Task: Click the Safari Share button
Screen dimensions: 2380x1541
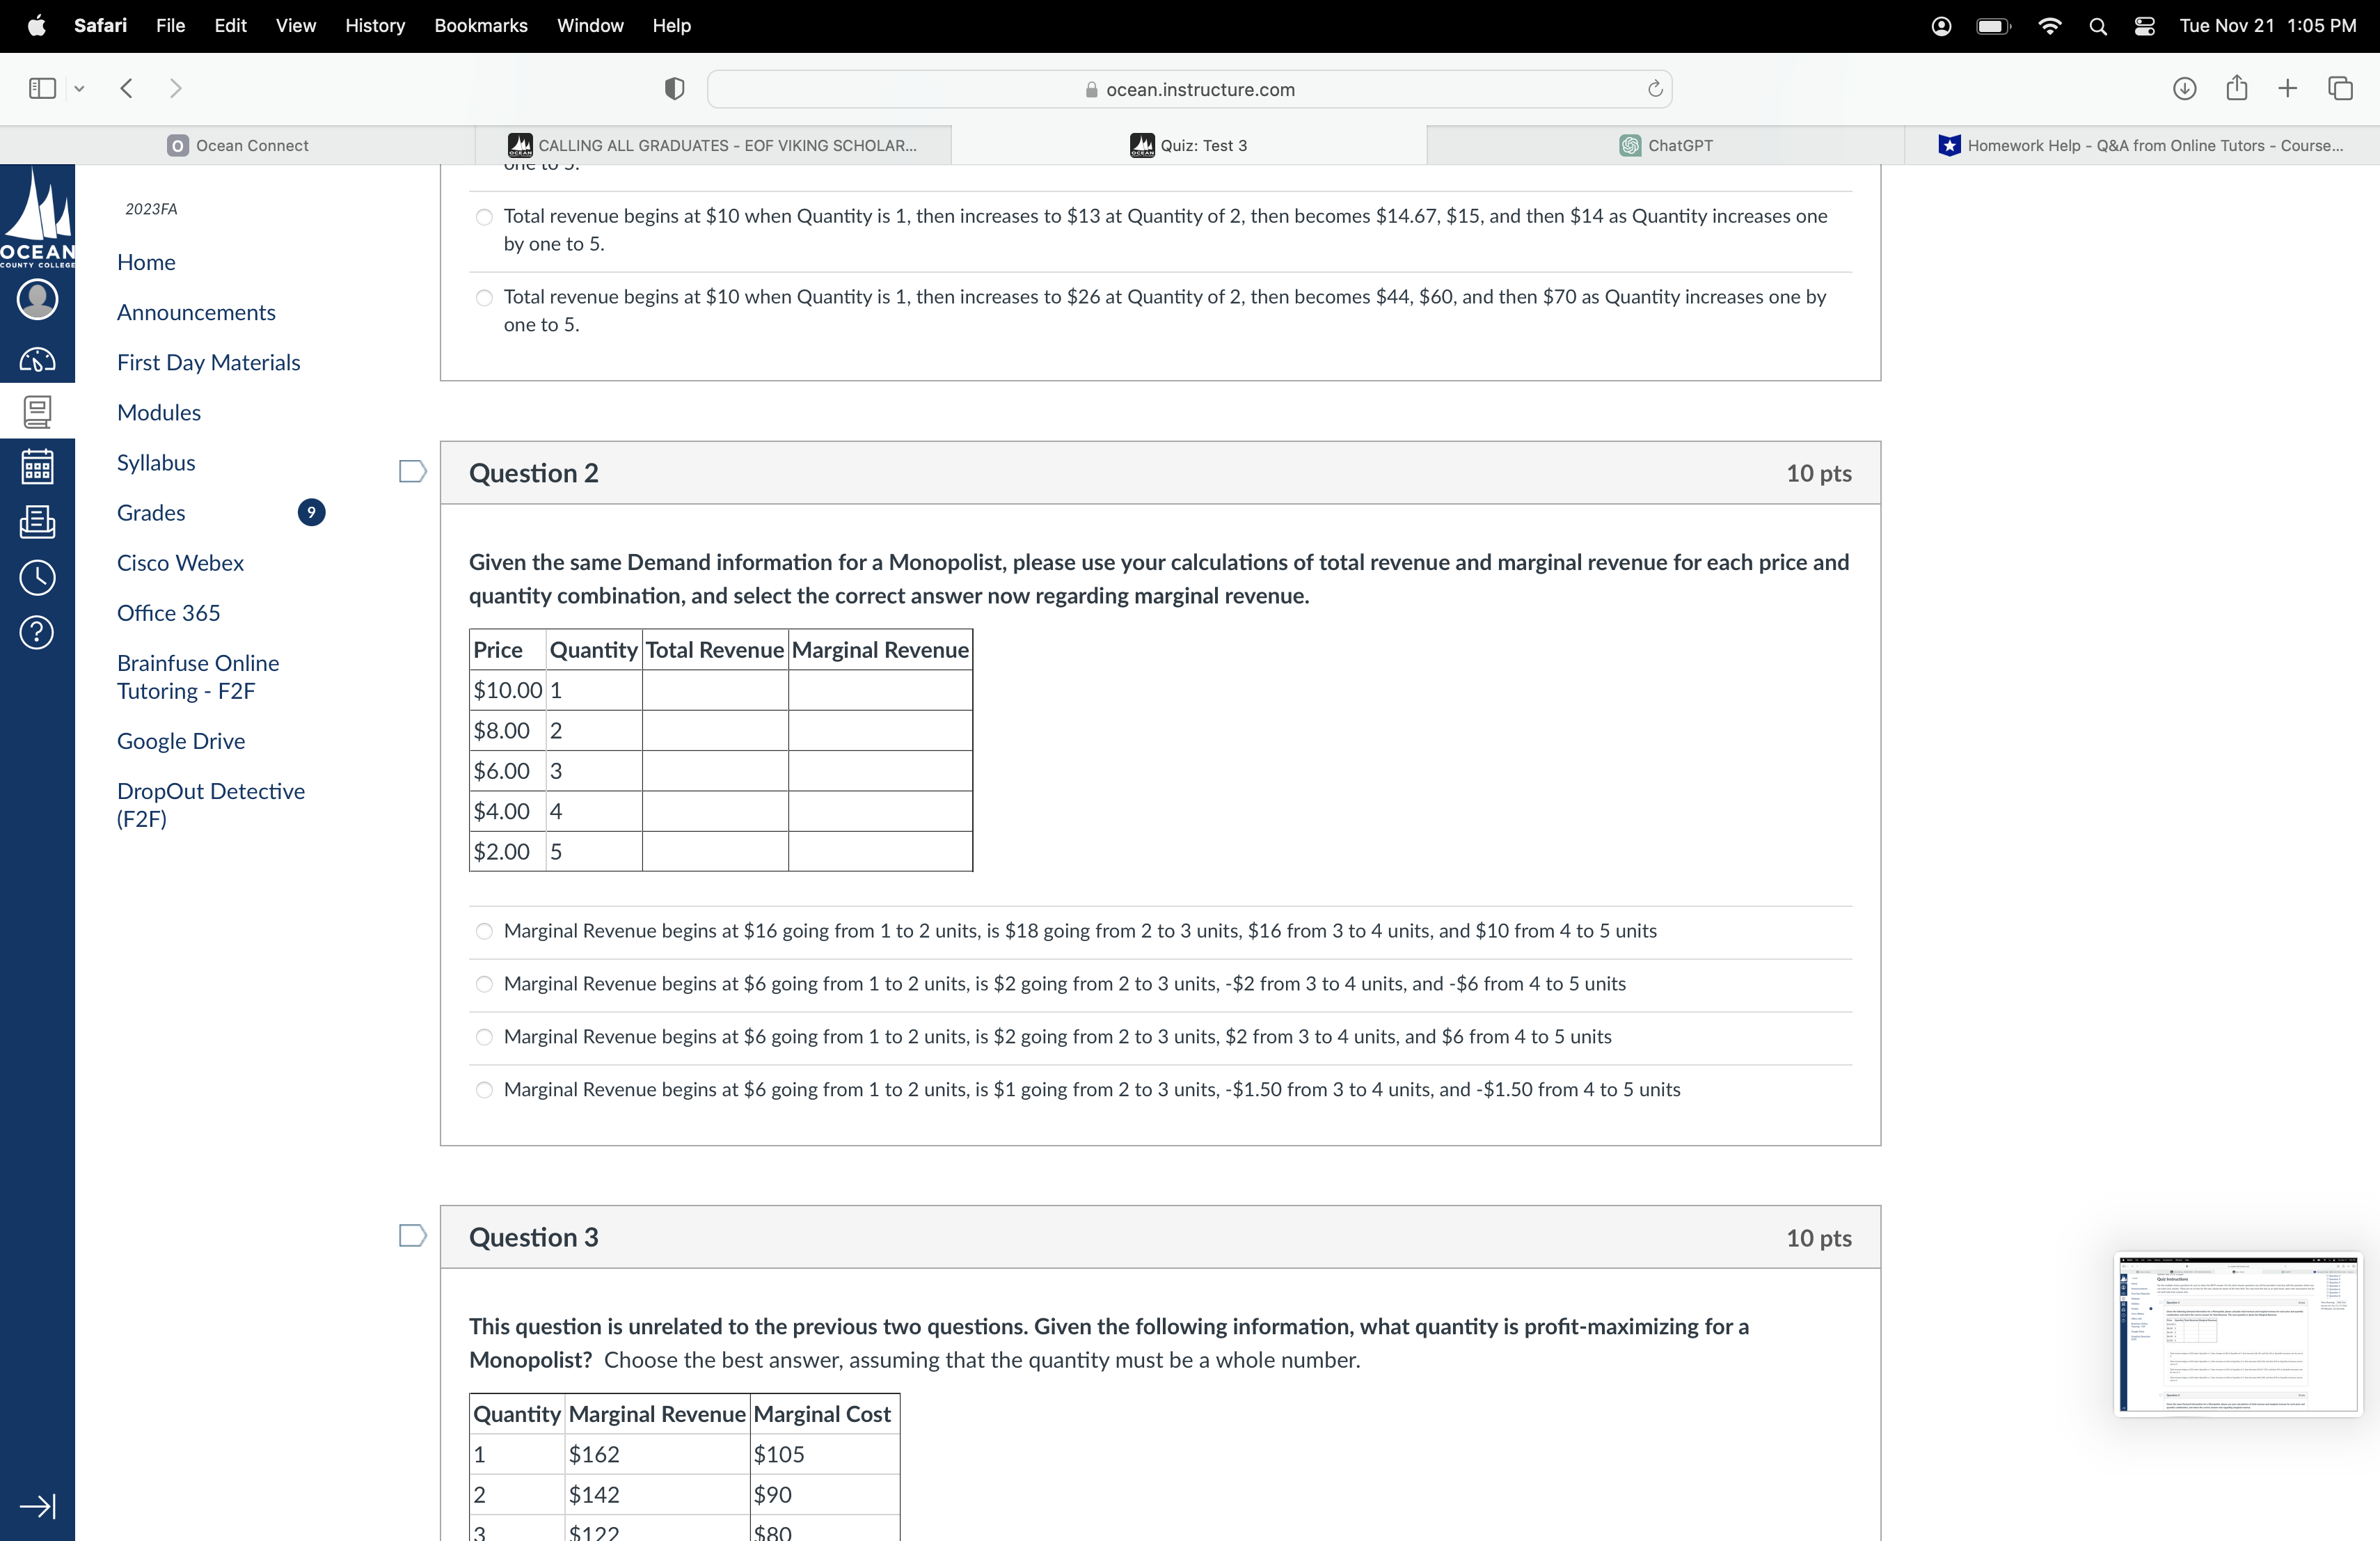Action: point(2236,89)
